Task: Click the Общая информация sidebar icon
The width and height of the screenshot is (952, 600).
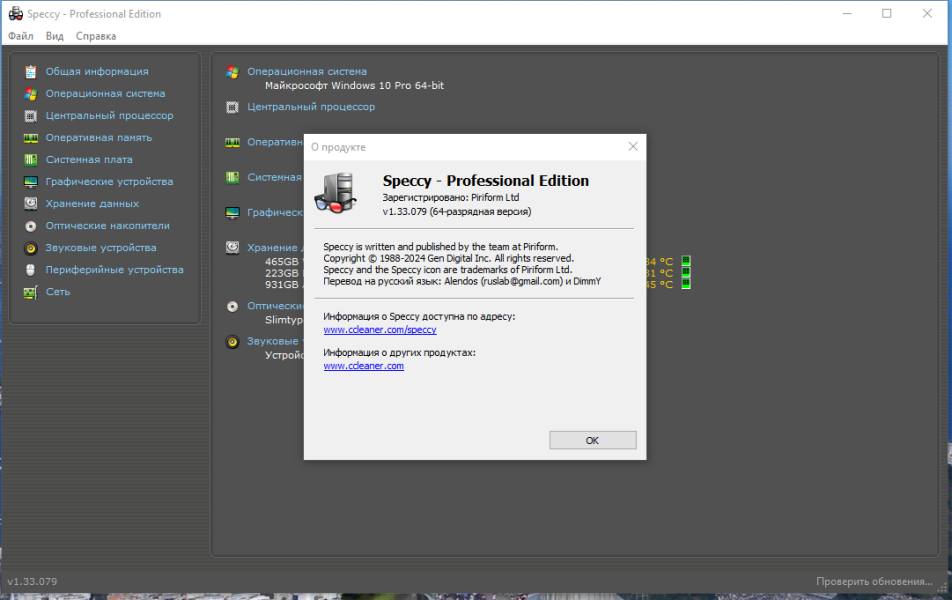Action: (x=30, y=72)
